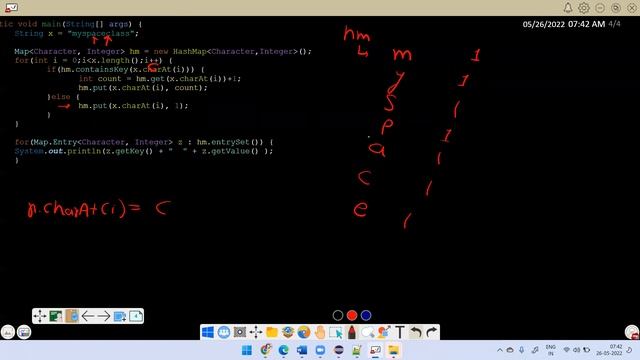Expand hidden system tray icons

(500, 350)
